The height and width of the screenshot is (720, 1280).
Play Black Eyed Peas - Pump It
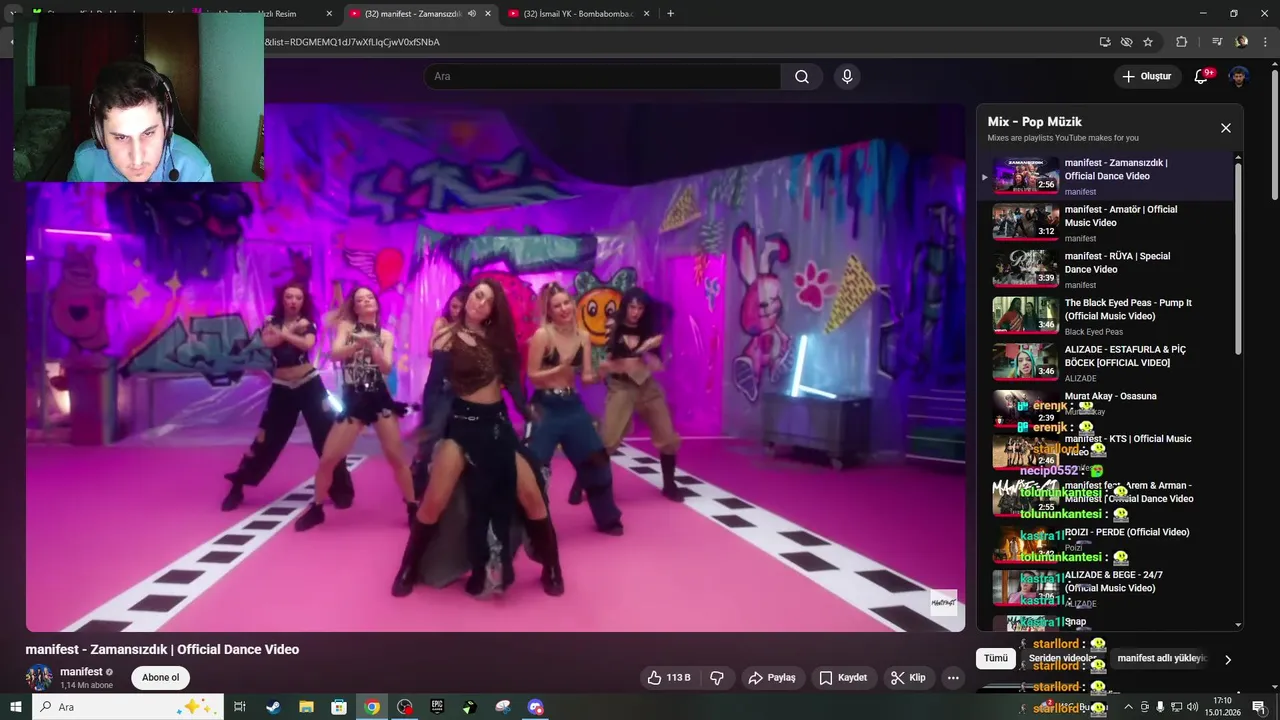[1105, 317]
